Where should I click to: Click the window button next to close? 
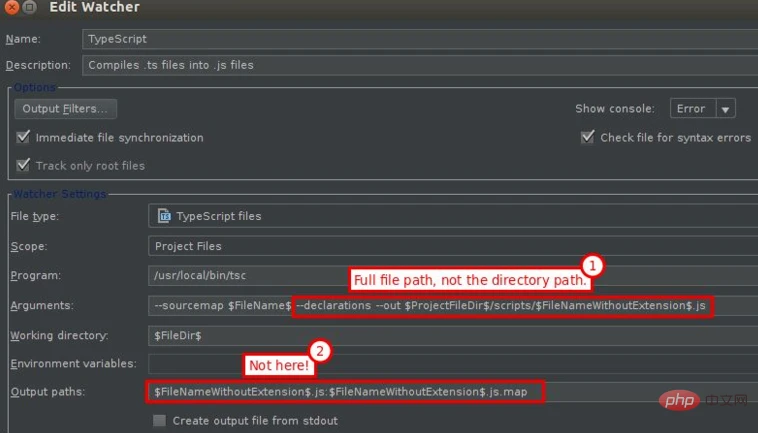pyautogui.click(x=29, y=7)
